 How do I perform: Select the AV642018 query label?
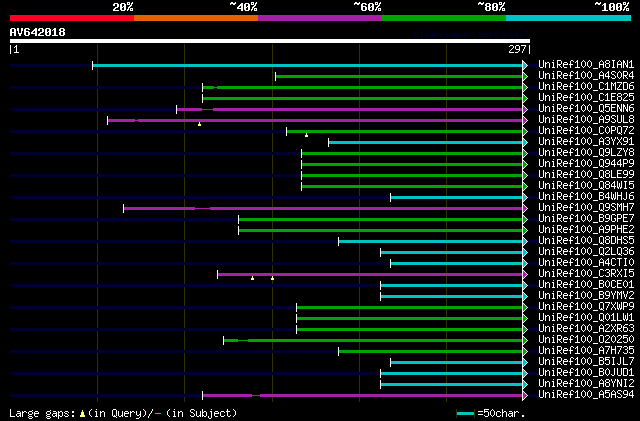click(38, 32)
